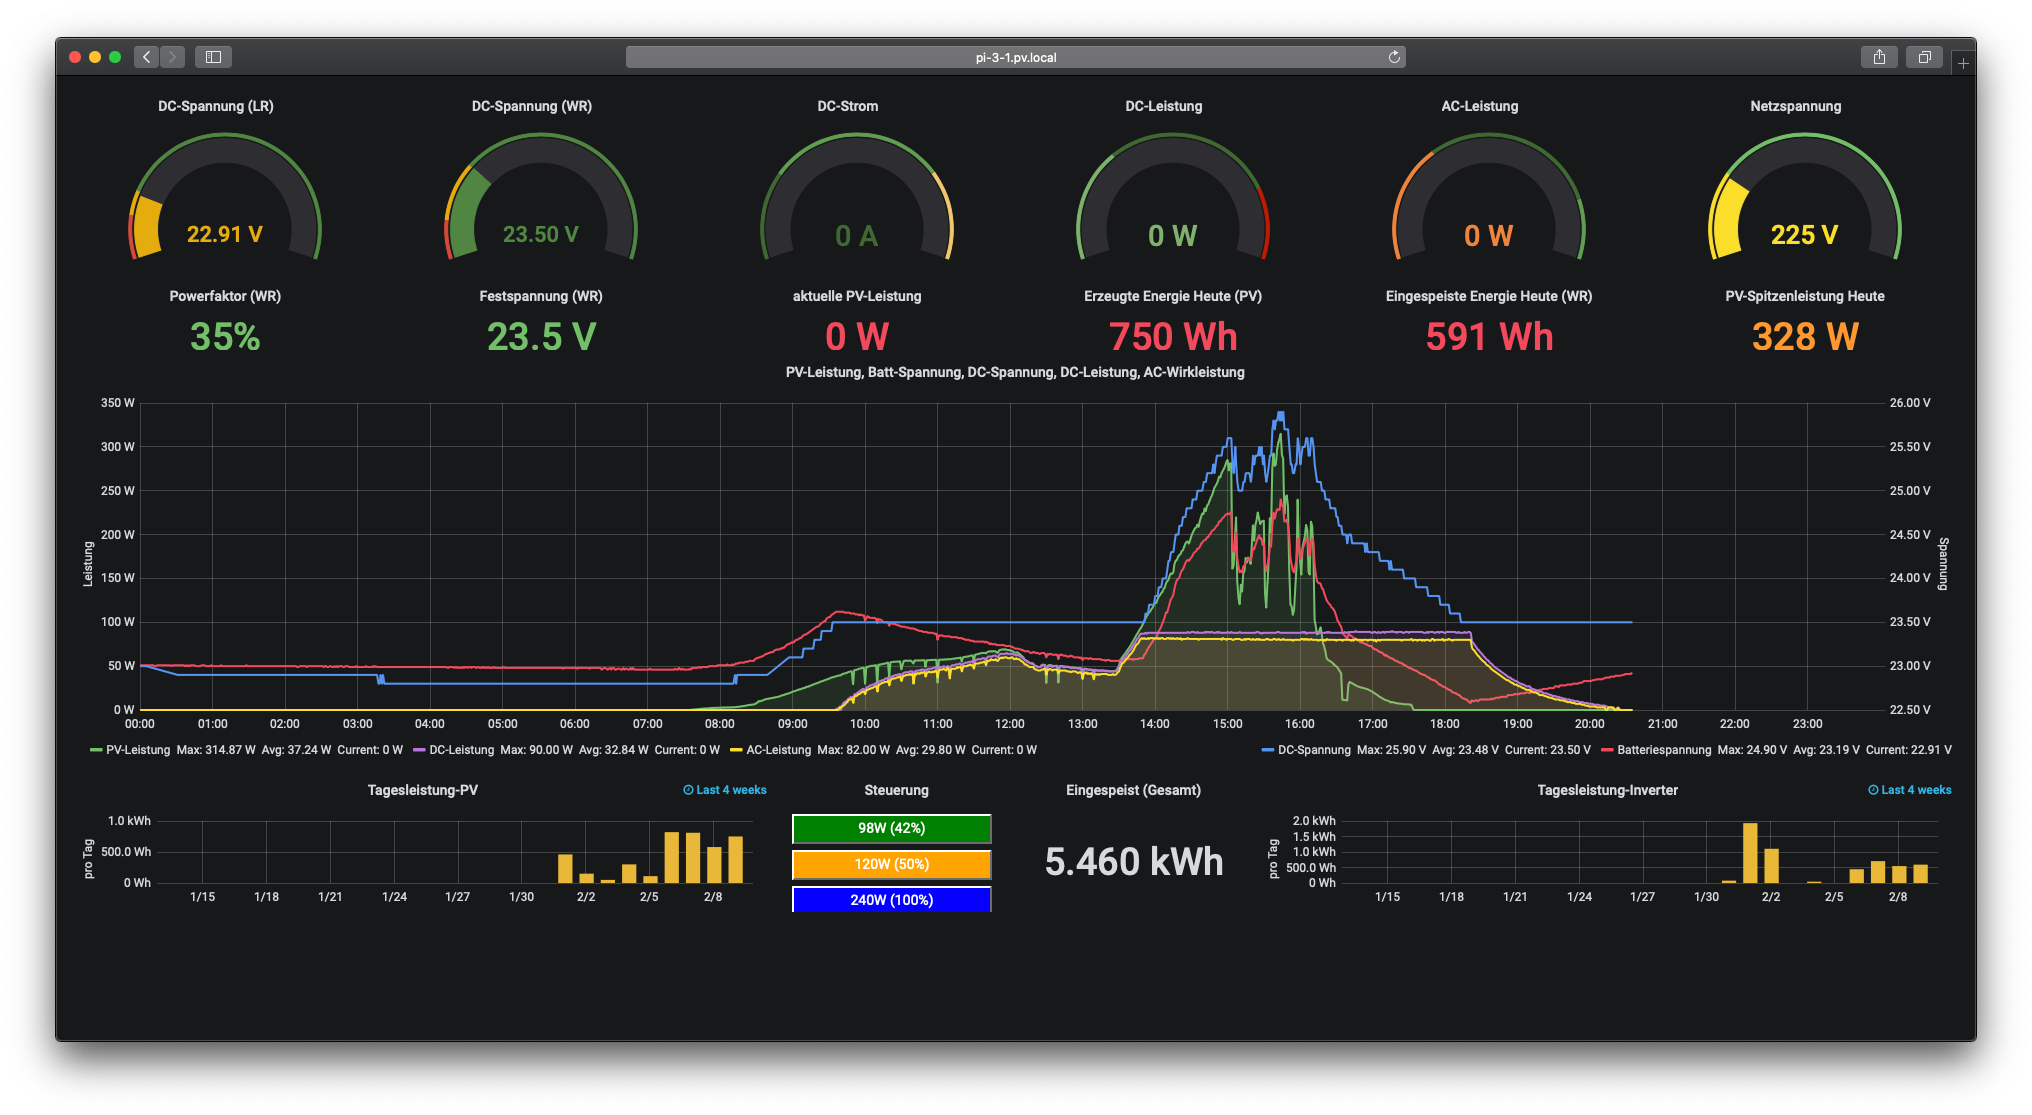Reload the page with the refresh icon
Image resolution: width=2032 pixels, height=1115 pixels.
1394,57
